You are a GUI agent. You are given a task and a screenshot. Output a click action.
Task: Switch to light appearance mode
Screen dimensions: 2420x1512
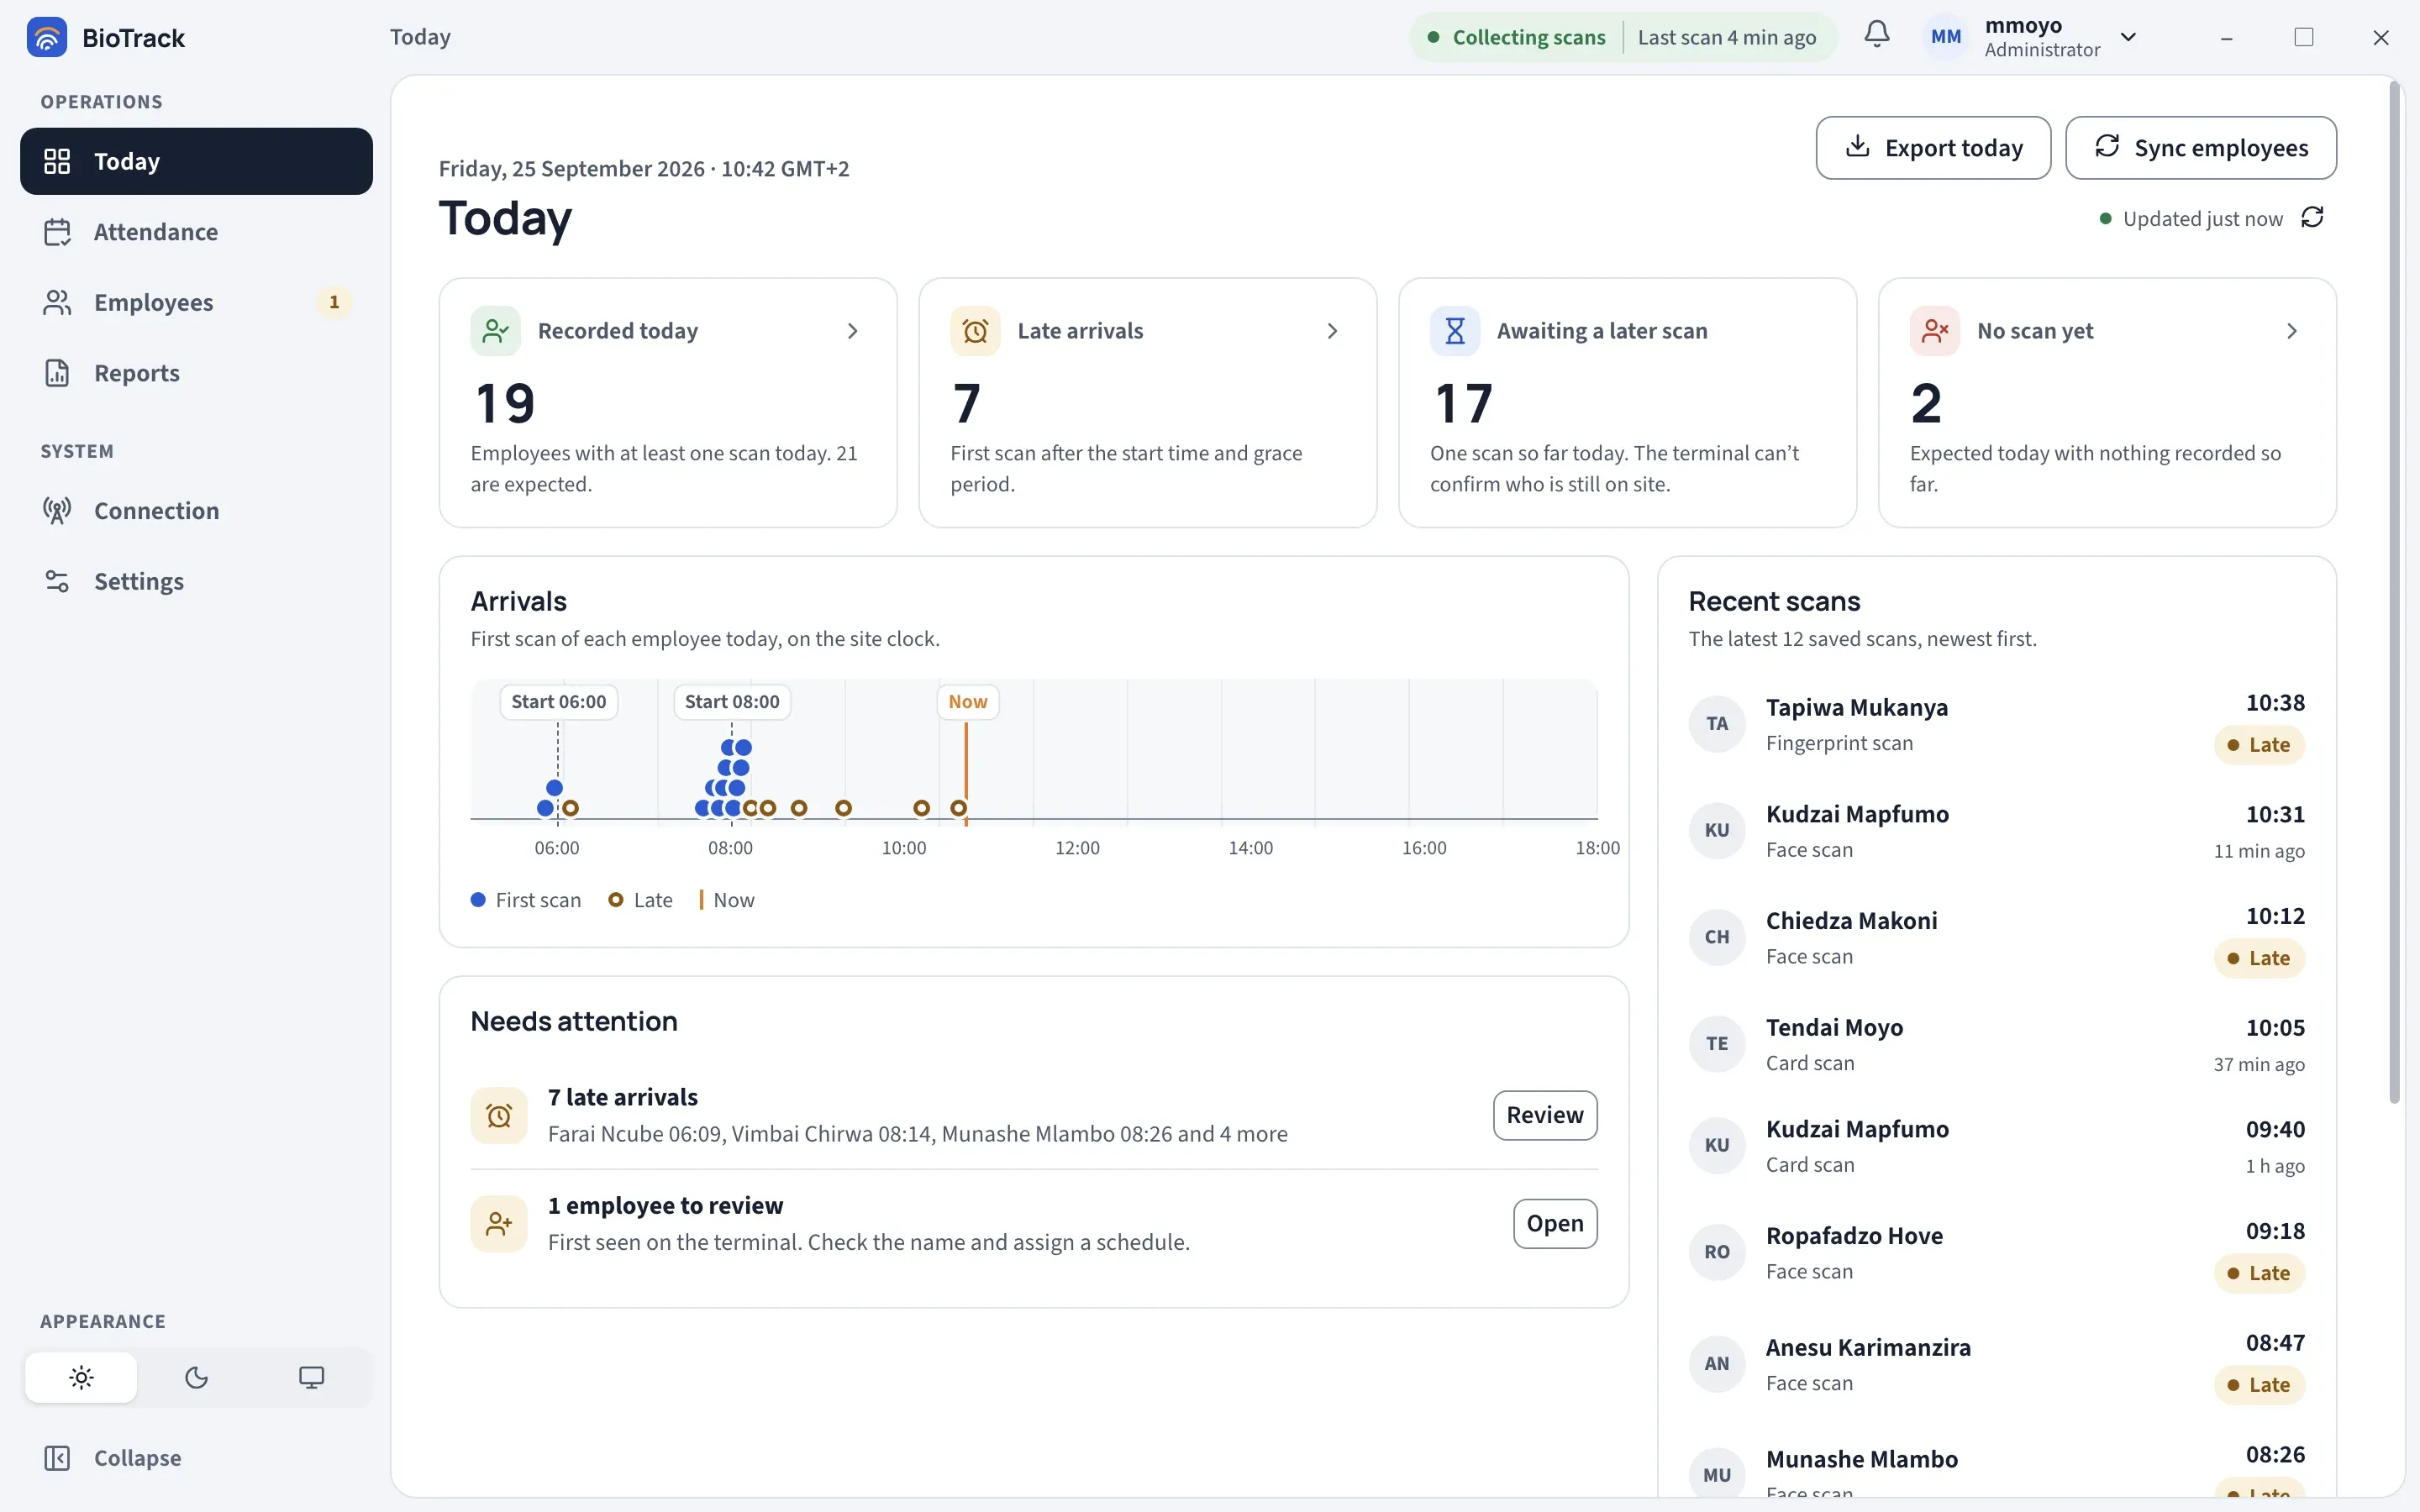(x=81, y=1378)
